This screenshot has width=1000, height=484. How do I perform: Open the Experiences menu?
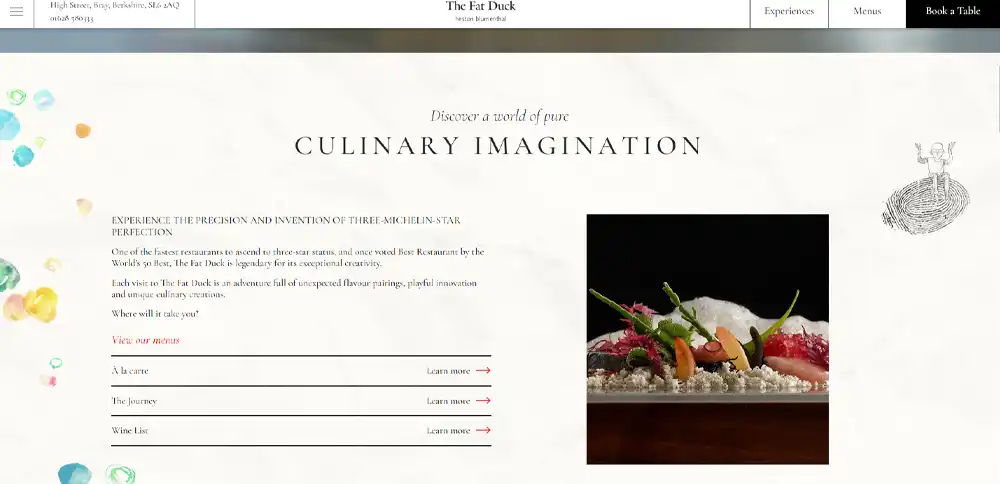tap(789, 11)
